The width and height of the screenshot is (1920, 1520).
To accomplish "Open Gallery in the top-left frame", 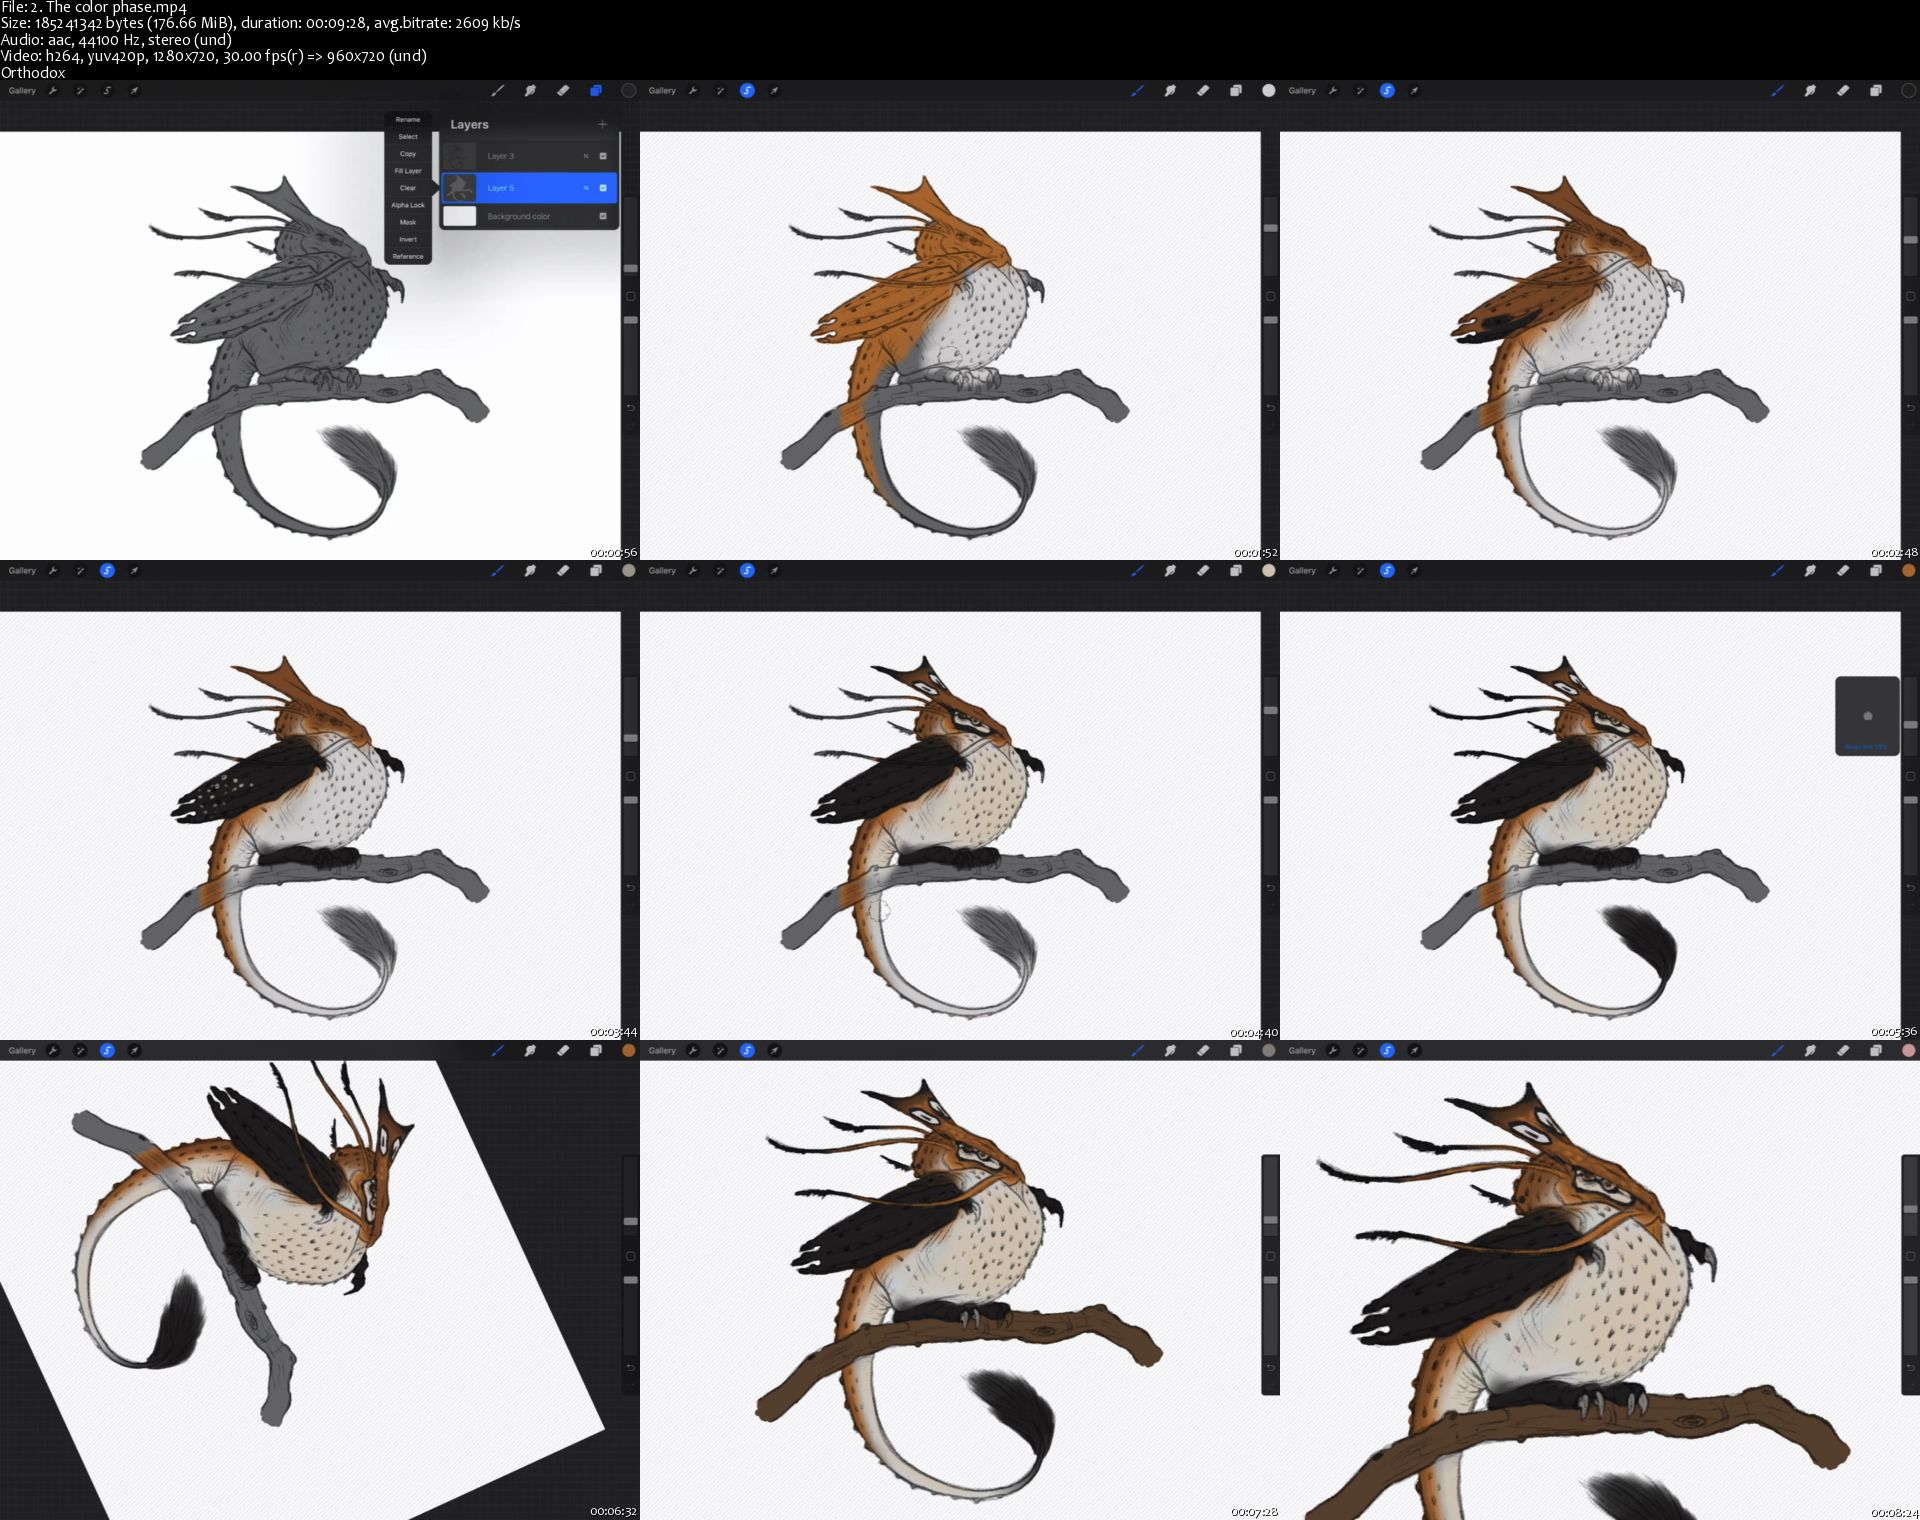I will [x=22, y=91].
